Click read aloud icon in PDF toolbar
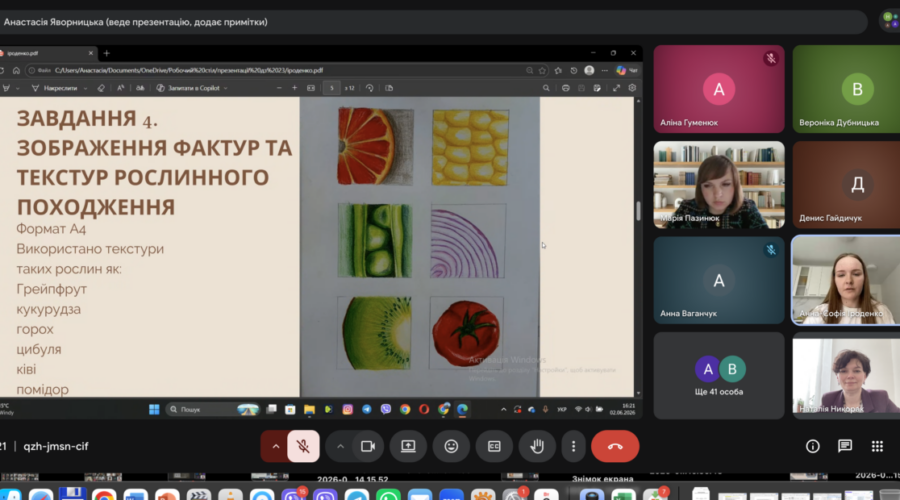 click(121, 88)
